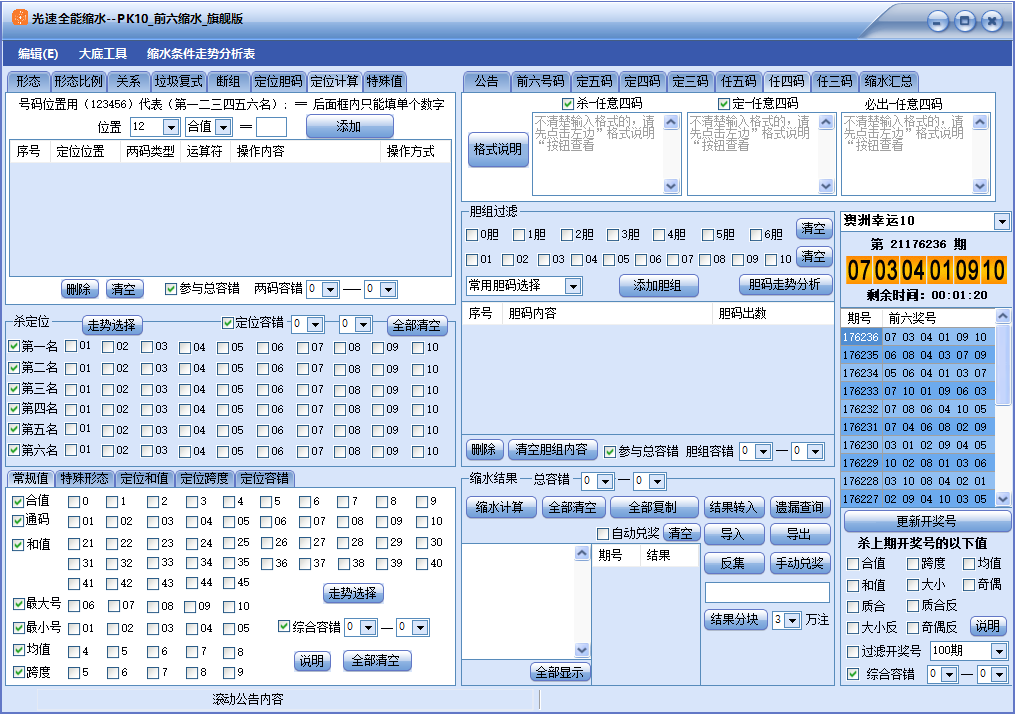Expand the 常用胆码选择 dropdown
Screen dimensions: 1015x715
pyautogui.click(x=573, y=286)
